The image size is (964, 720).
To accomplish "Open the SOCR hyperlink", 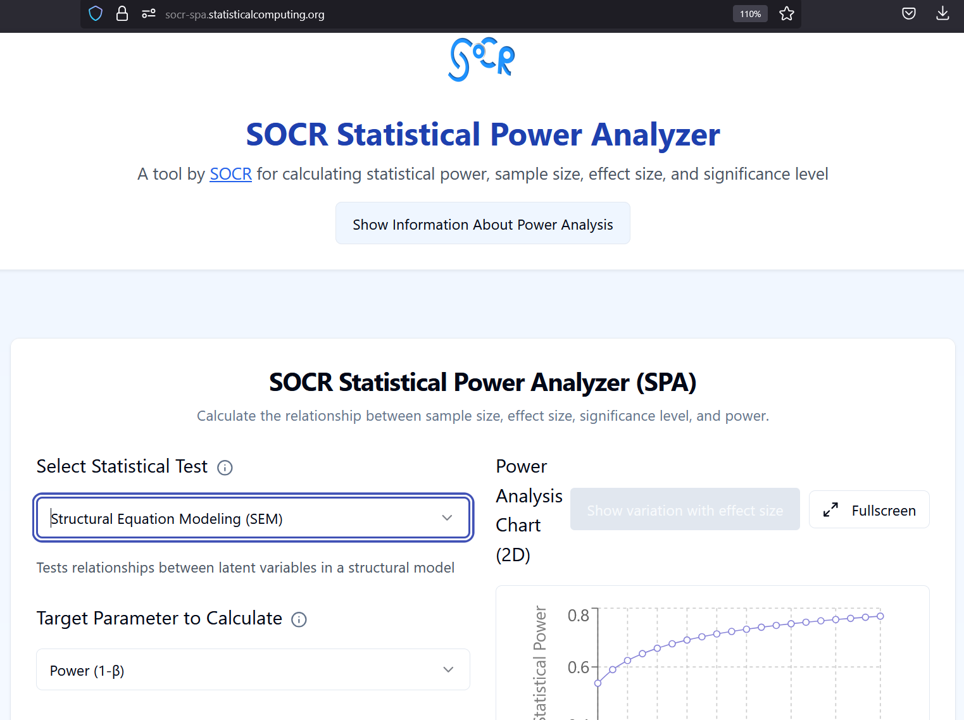I will [x=230, y=174].
